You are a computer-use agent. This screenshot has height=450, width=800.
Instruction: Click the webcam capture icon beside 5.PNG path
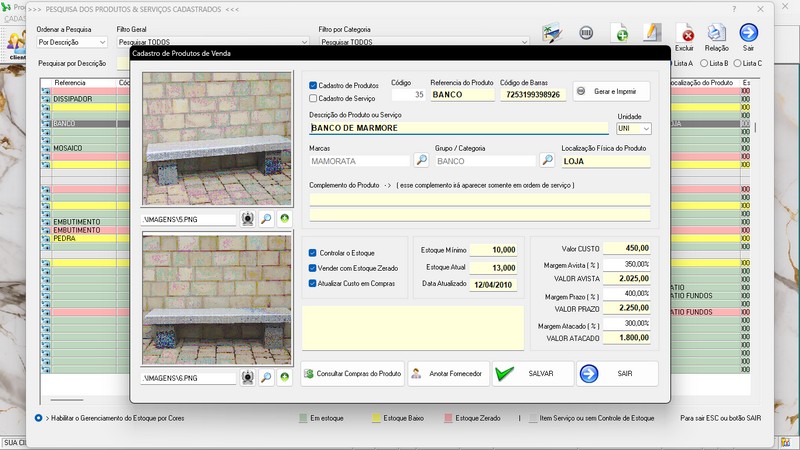[248, 218]
